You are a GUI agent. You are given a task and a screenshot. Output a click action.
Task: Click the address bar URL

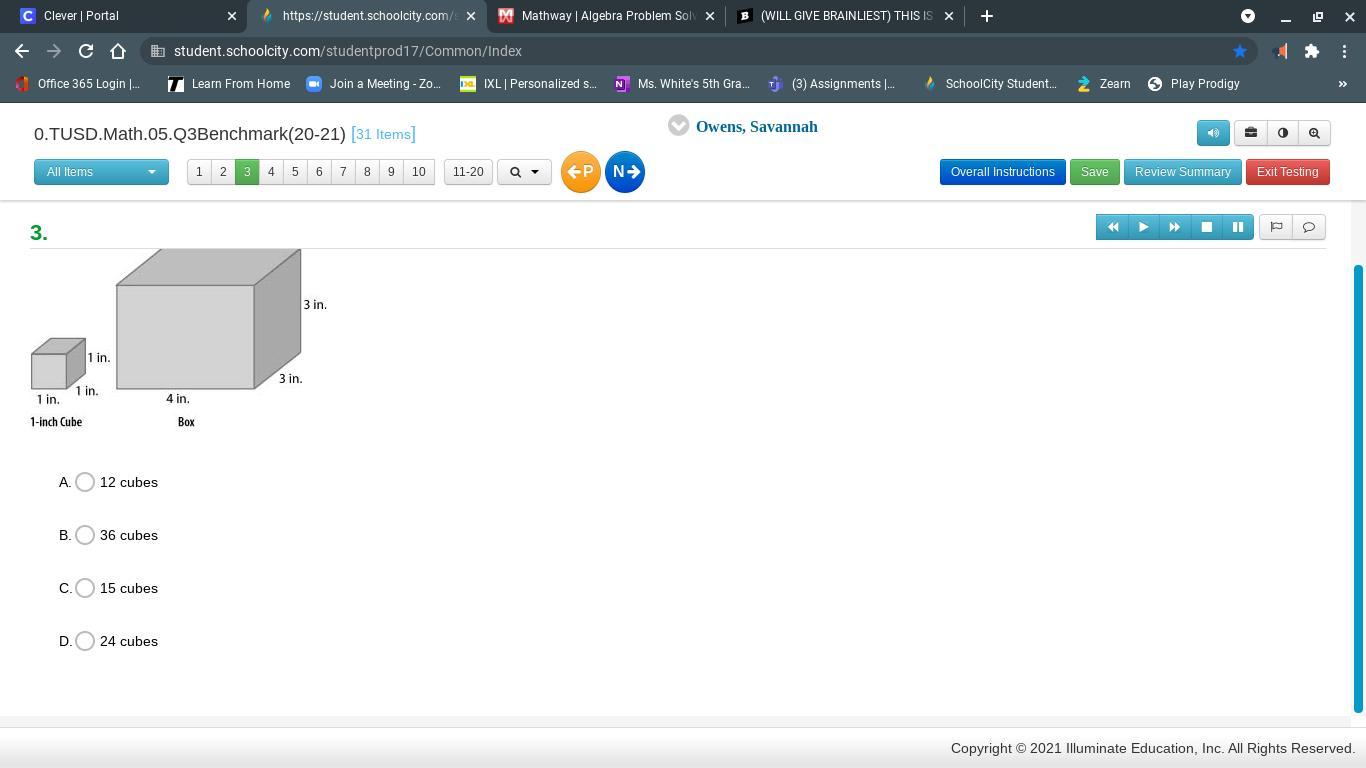click(x=348, y=51)
